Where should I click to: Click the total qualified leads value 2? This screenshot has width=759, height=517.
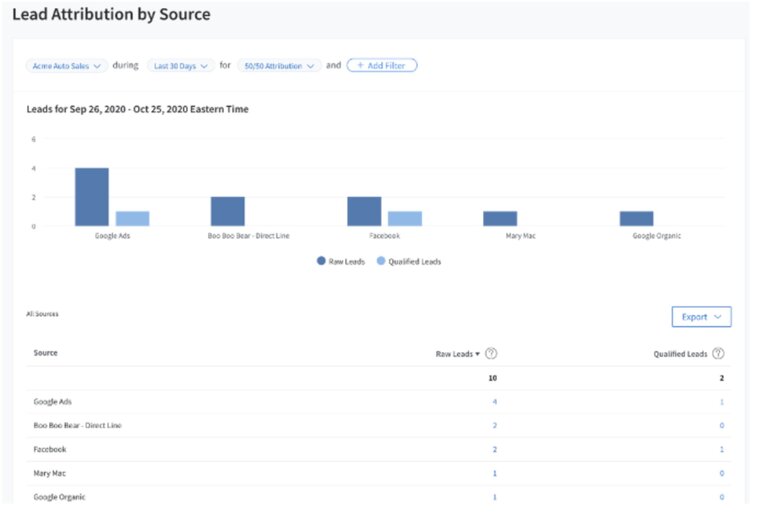pos(722,378)
